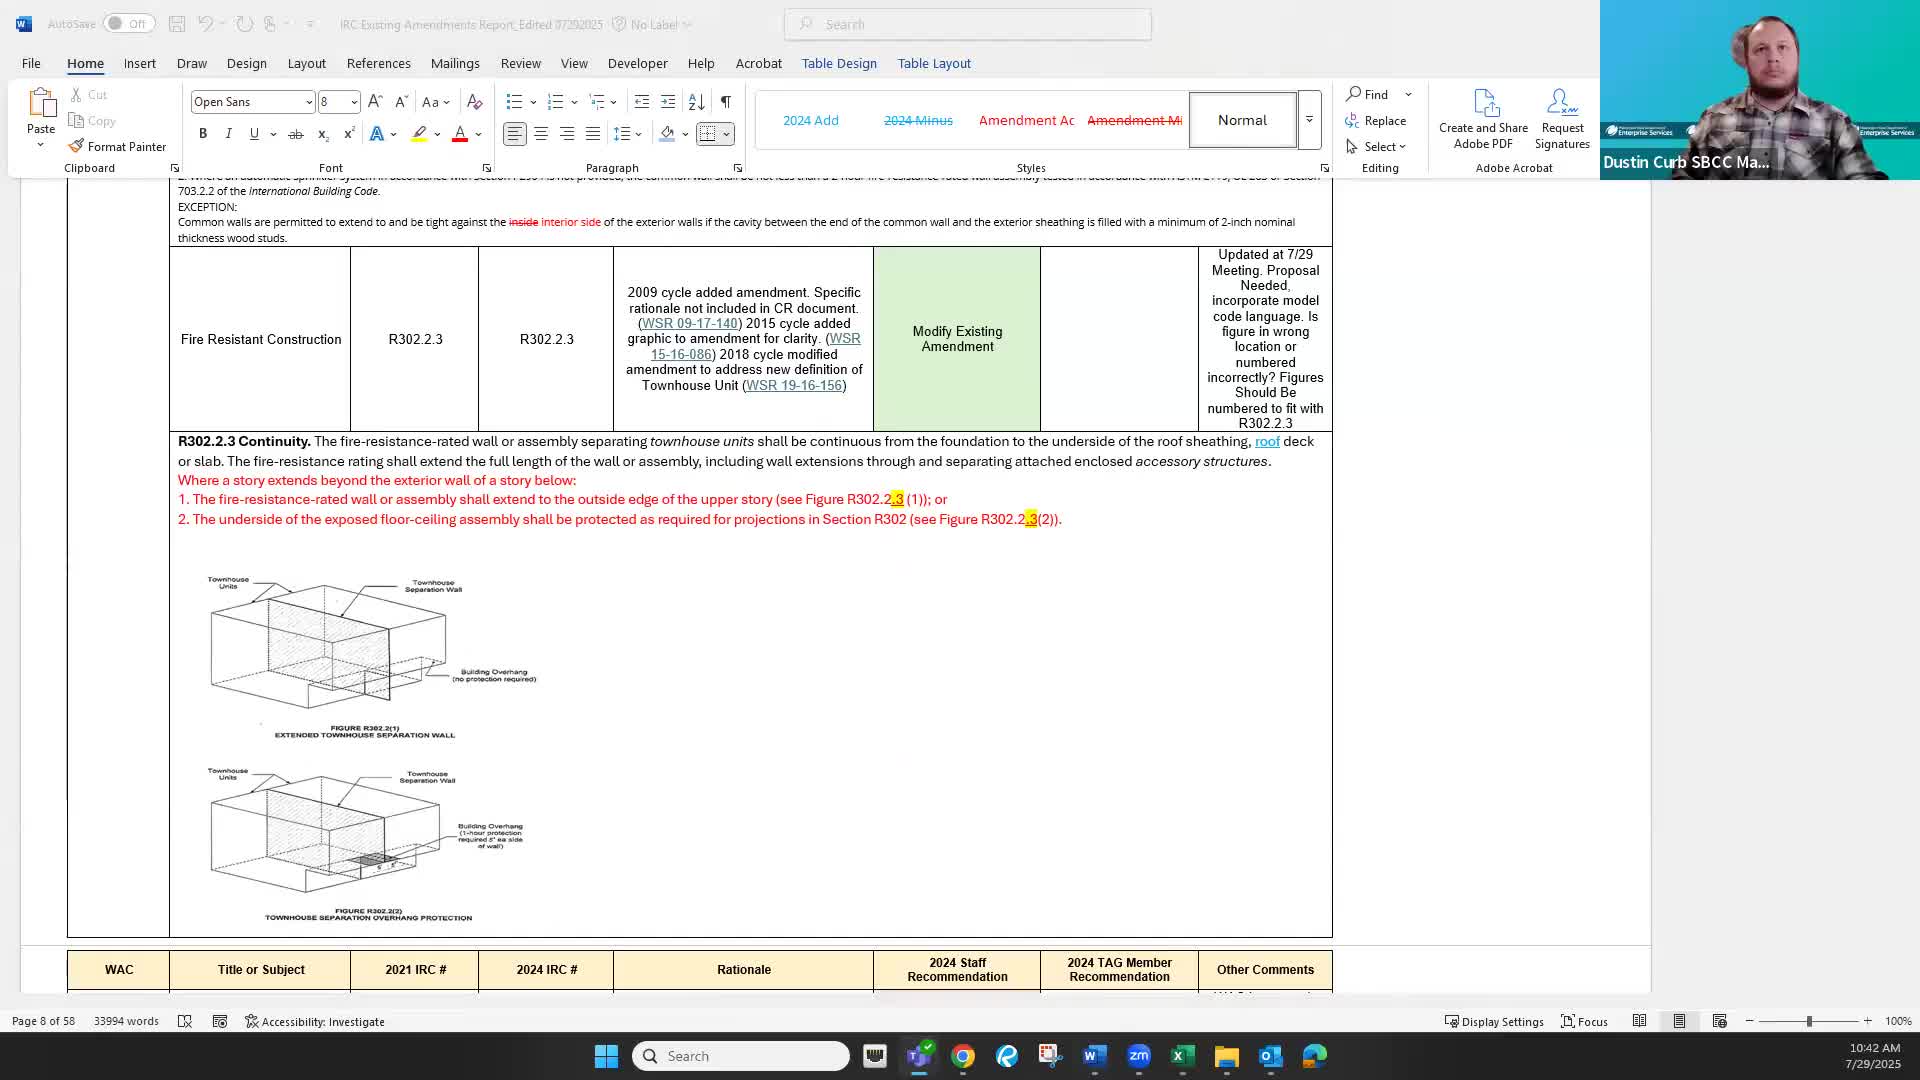Show paragraph marks
The width and height of the screenshot is (1920, 1080).
coord(726,102)
